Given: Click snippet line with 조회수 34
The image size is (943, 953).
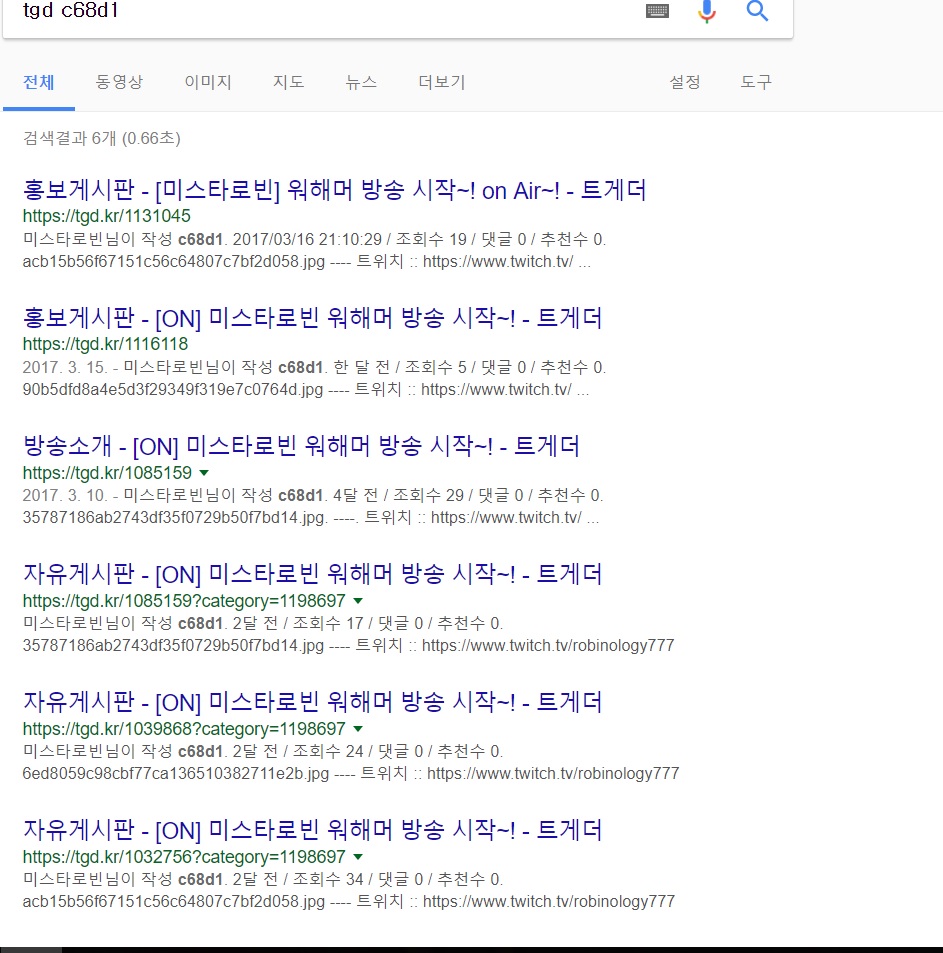Looking at the screenshot, I should [x=263, y=879].
